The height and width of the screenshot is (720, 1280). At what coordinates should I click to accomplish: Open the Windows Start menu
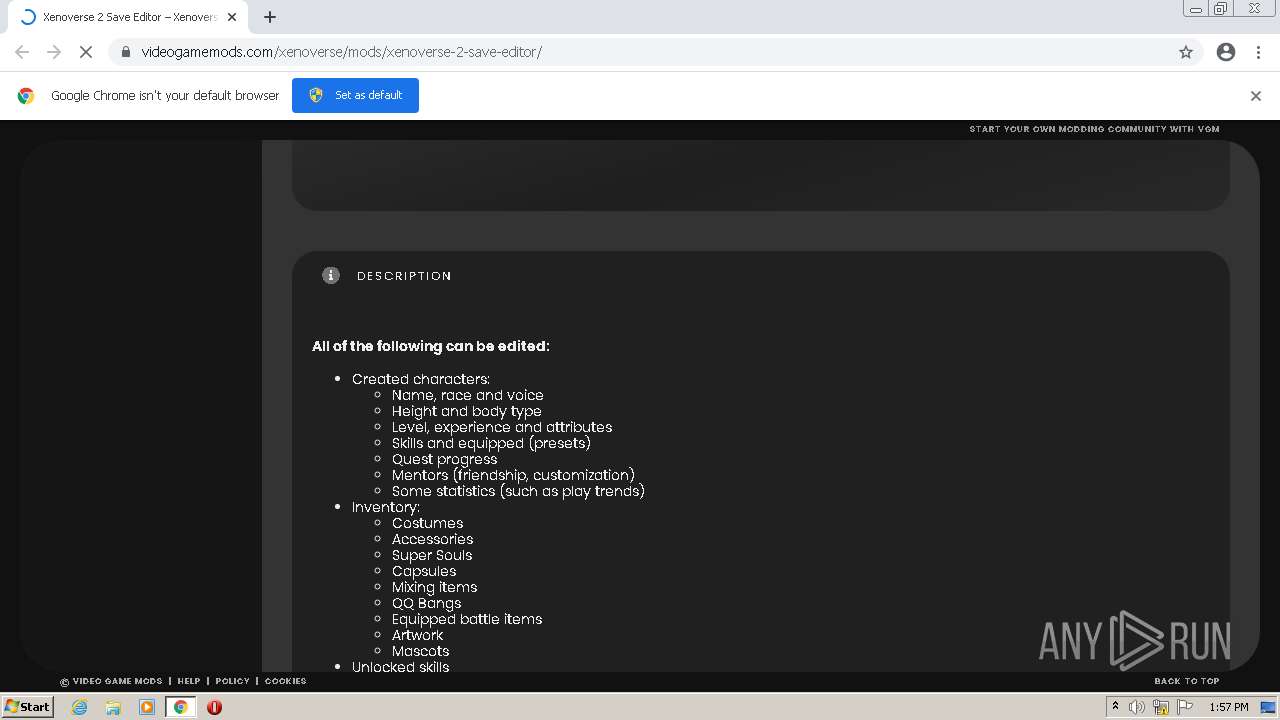tap(27, 706)
